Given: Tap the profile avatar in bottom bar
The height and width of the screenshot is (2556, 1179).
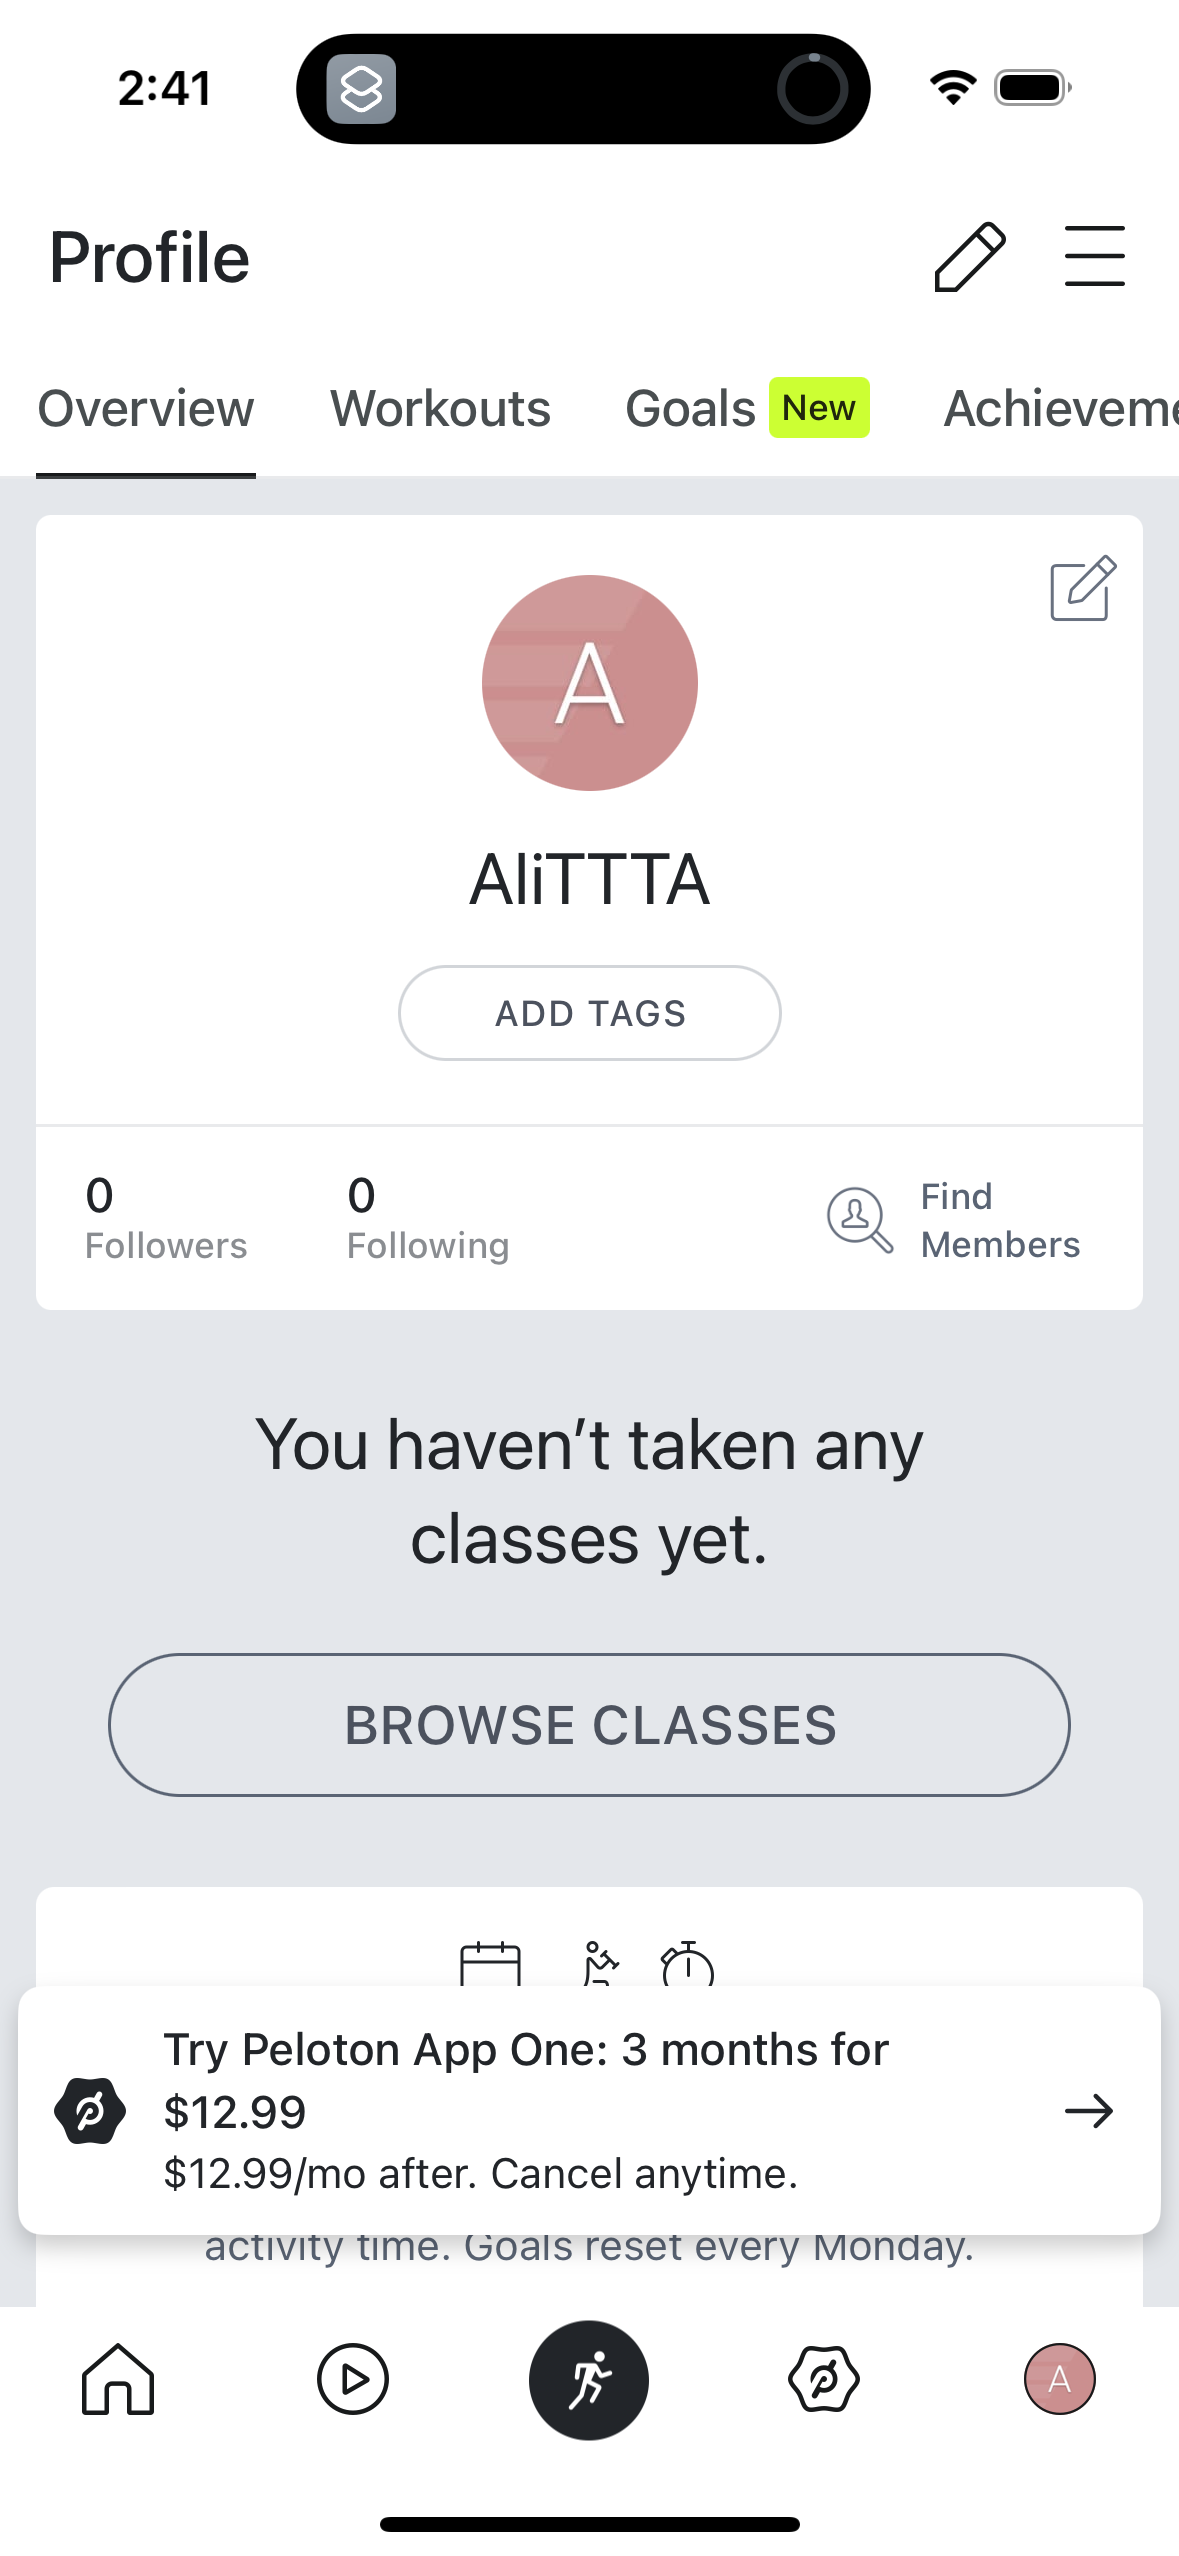Looking at the screenshot, I should pyautogui.click(x=1059, y=2379).
